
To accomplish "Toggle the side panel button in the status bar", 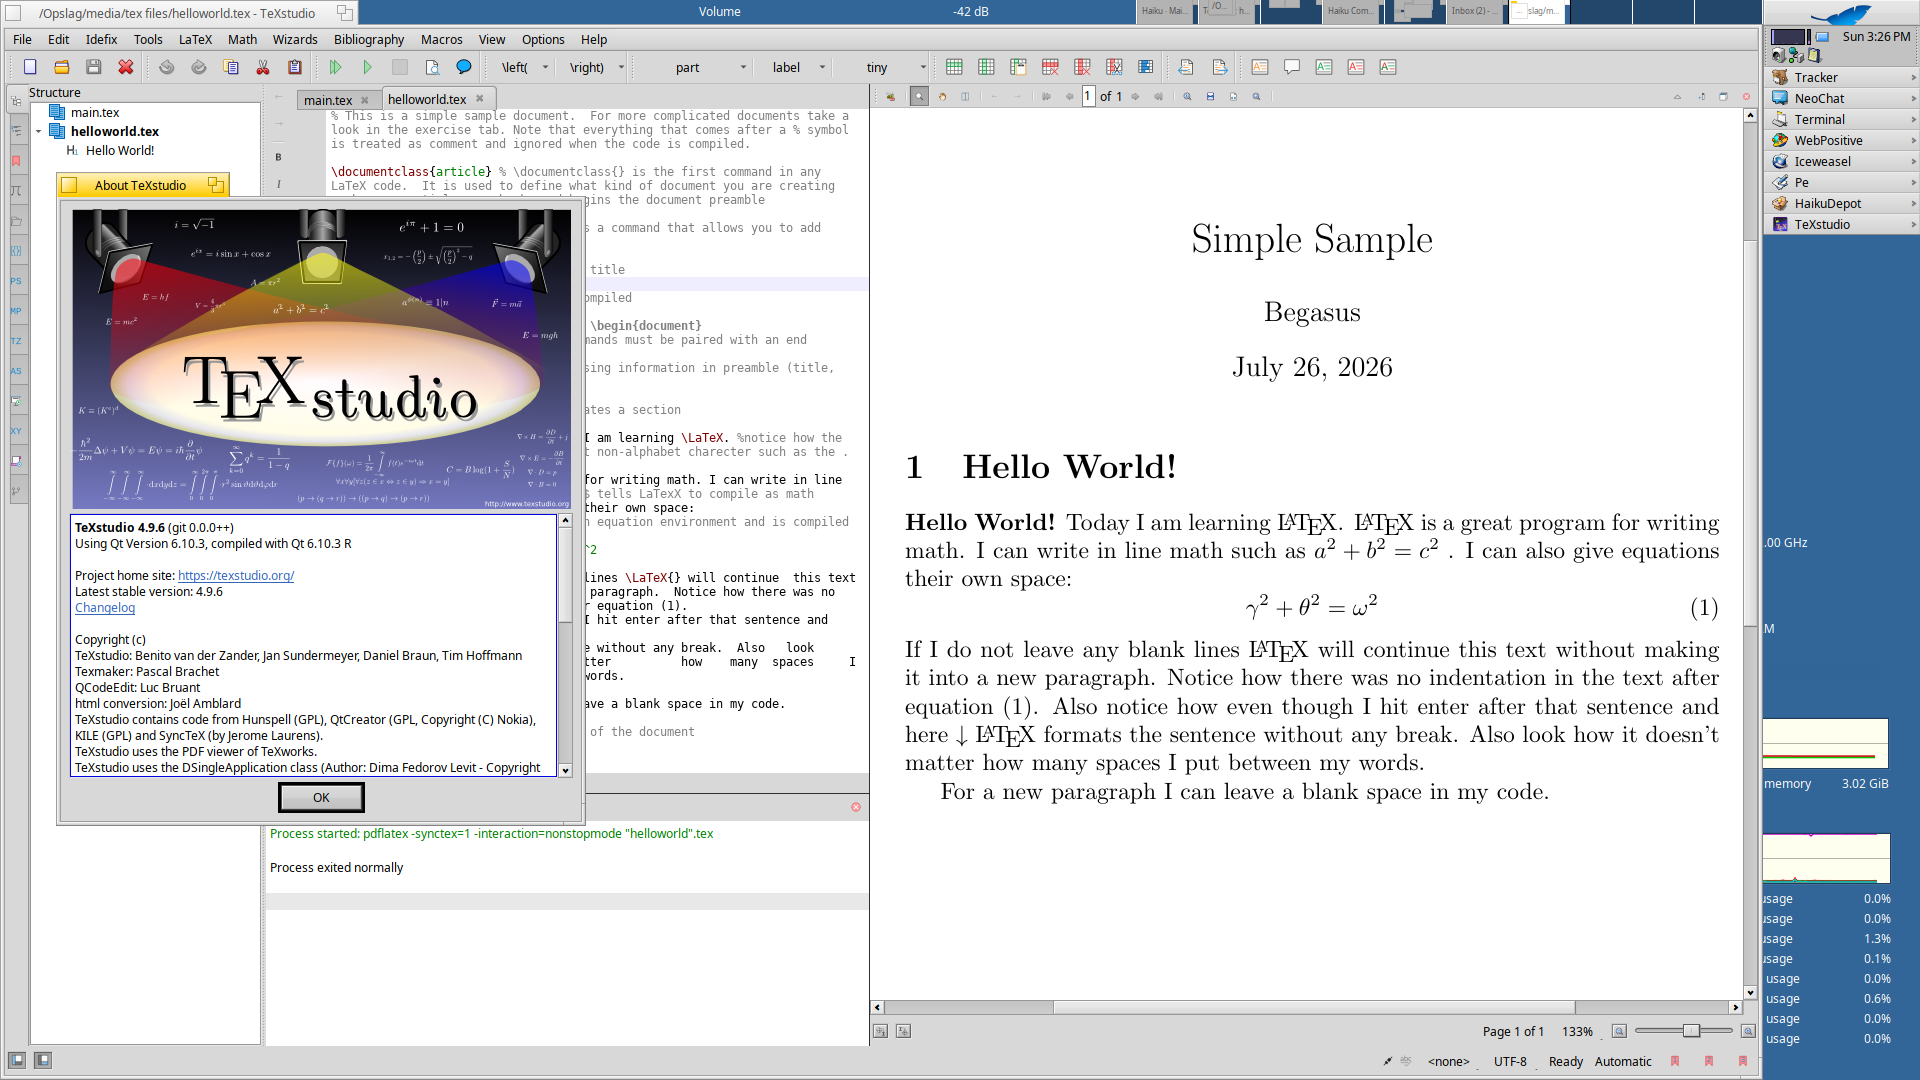I will pyautogui.click(x=17, y=1060).
